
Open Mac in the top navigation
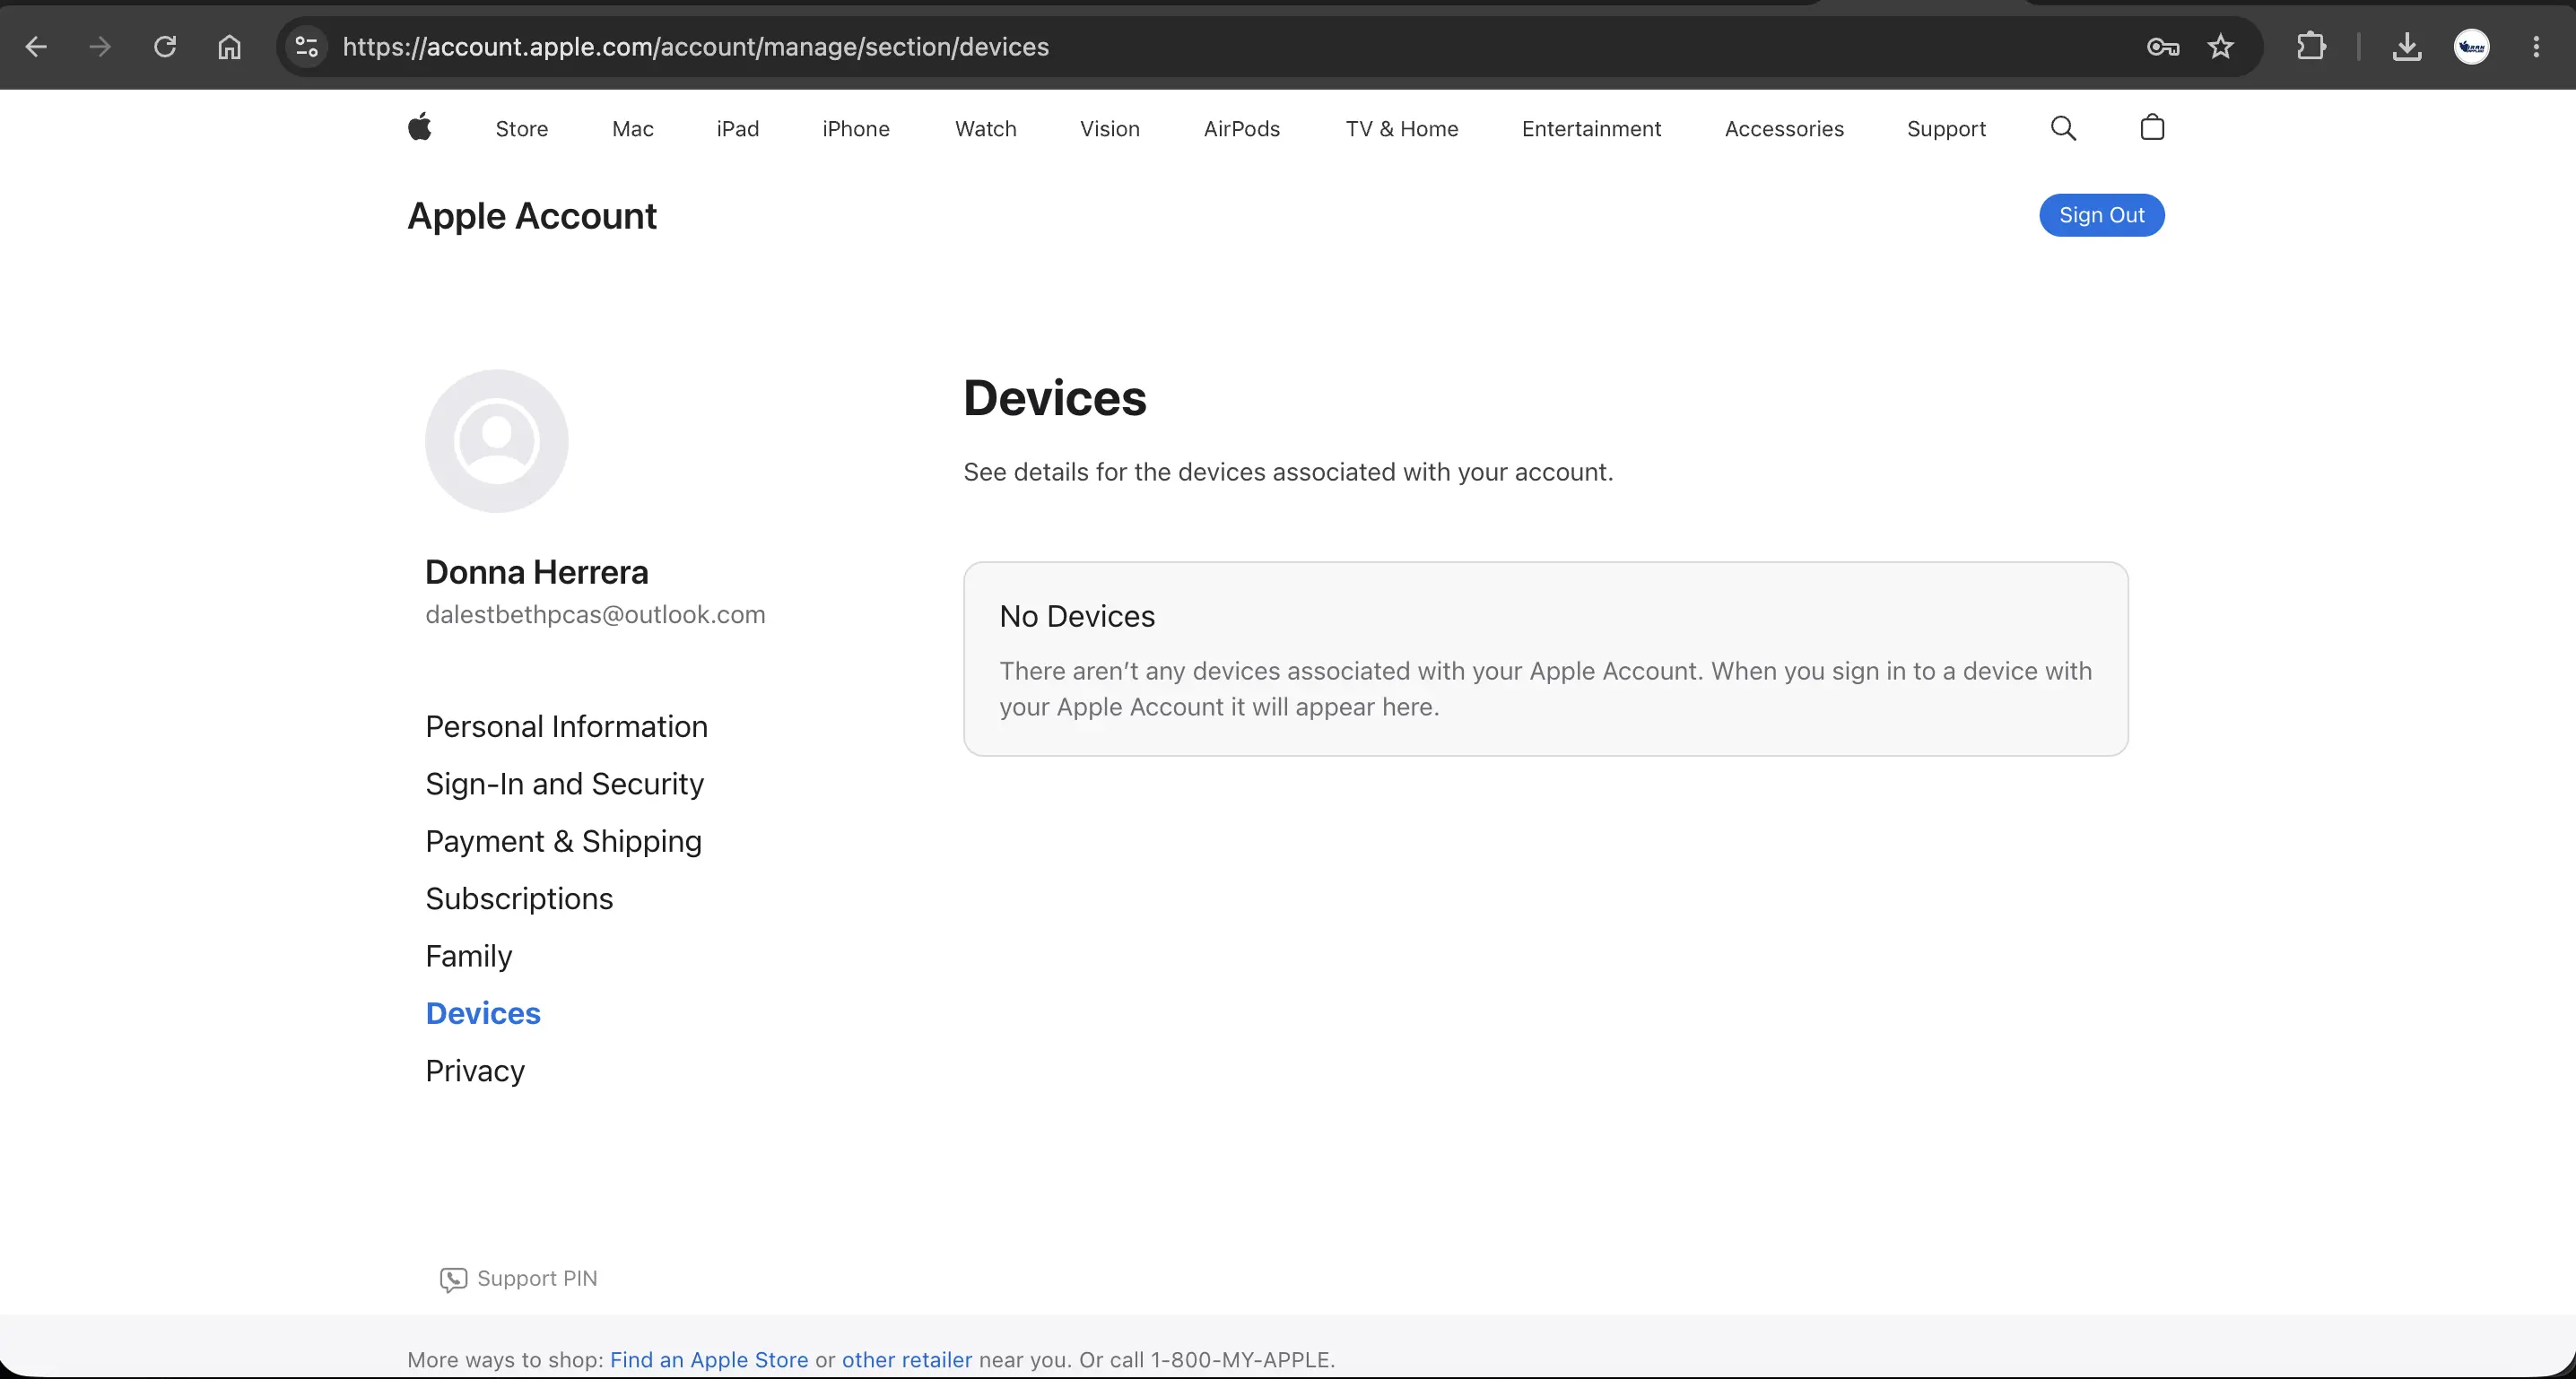pyautogui.click(x=633, y=129)
